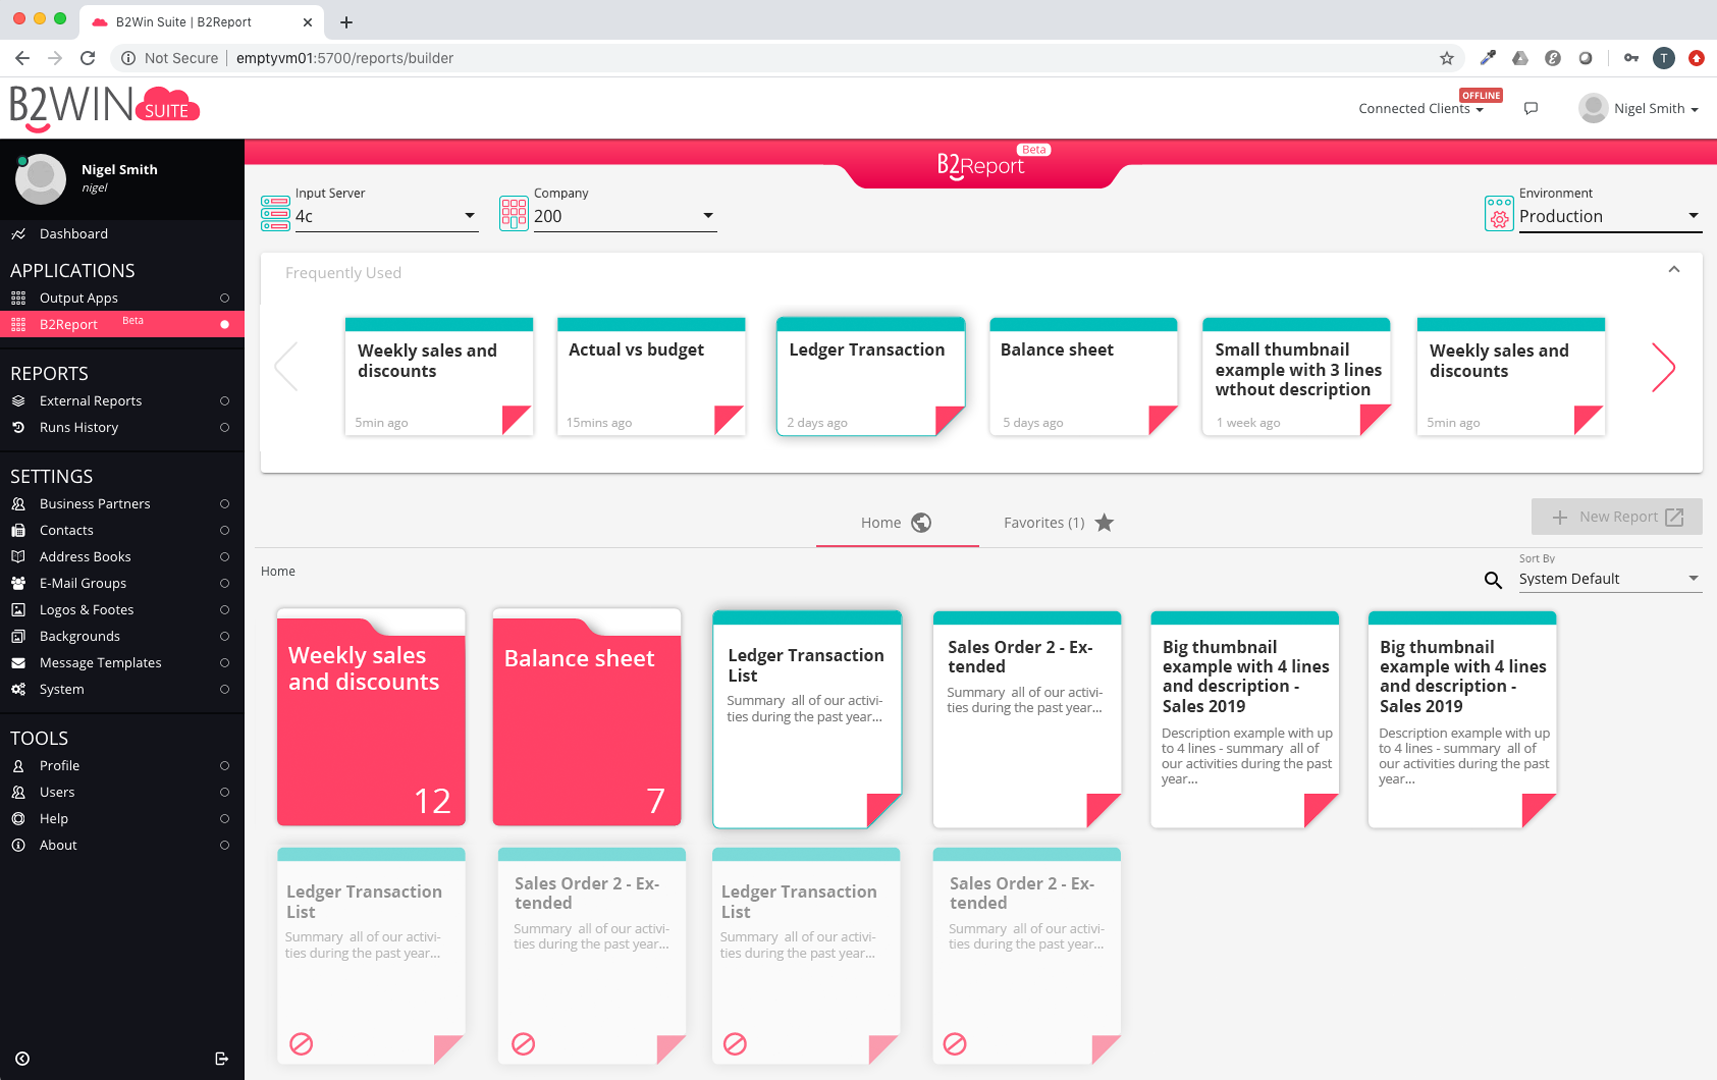Viewport: 1717px width, 1080px height.
Task: Click the B2WIN Suite logo
Action: (104, 108)
